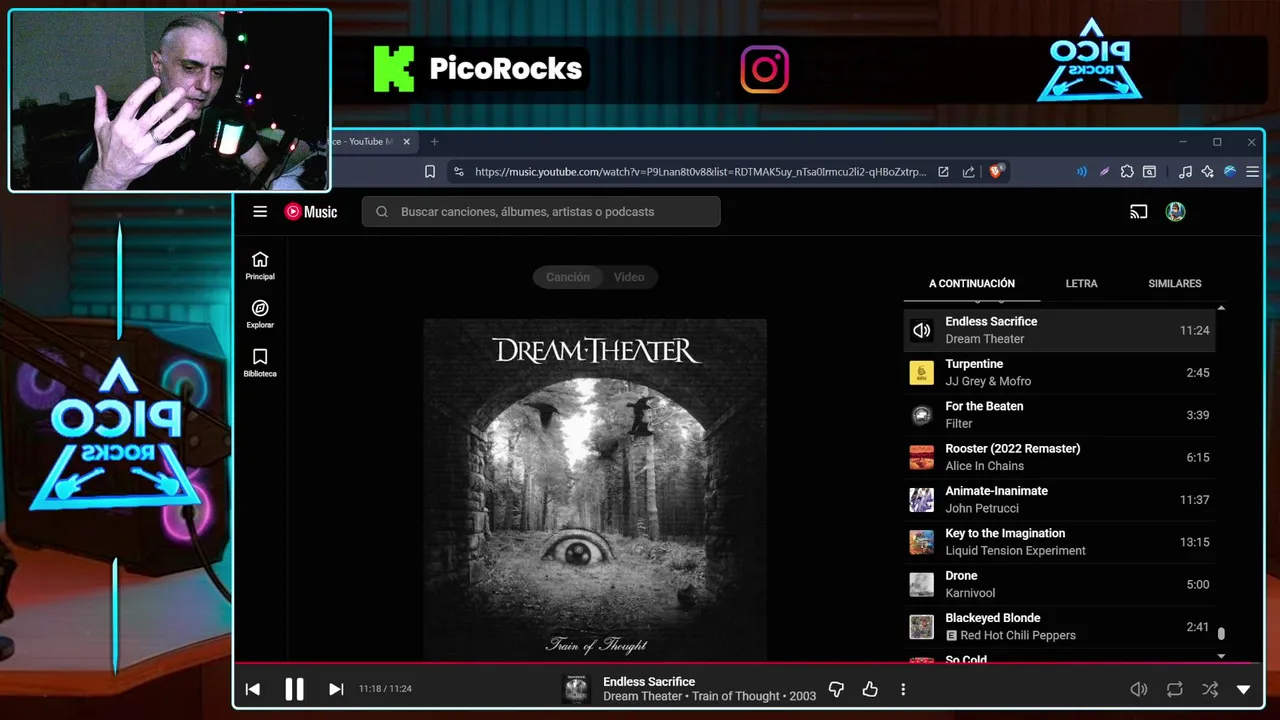Image resolution: width=1280 pixels, height=720 pixels.
Task: Click the search songs and albums field
Action: point(541,212)
